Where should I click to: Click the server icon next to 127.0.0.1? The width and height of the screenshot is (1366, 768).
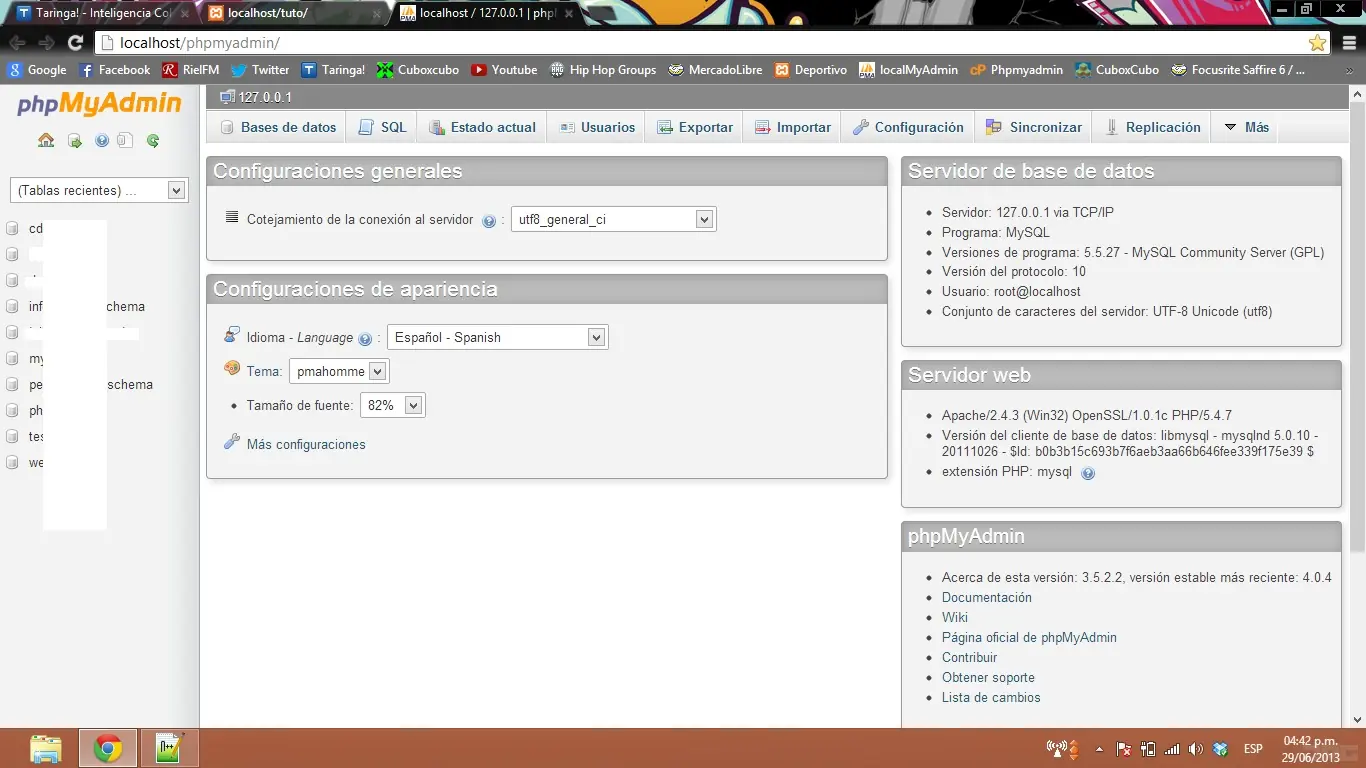click(x=227, y=97)
